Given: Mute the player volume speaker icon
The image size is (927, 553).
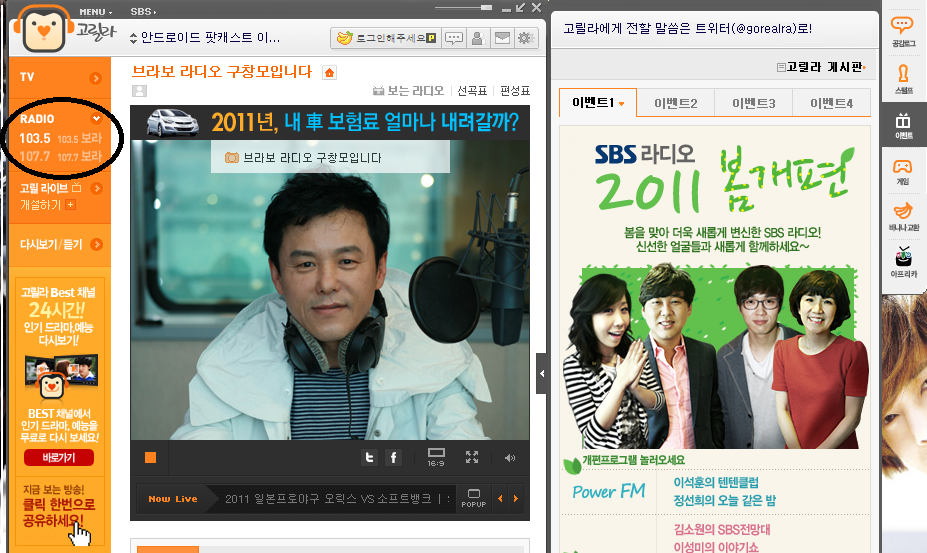Looking at the screenshot, I should pyautogui.click(x=510, y=458).
